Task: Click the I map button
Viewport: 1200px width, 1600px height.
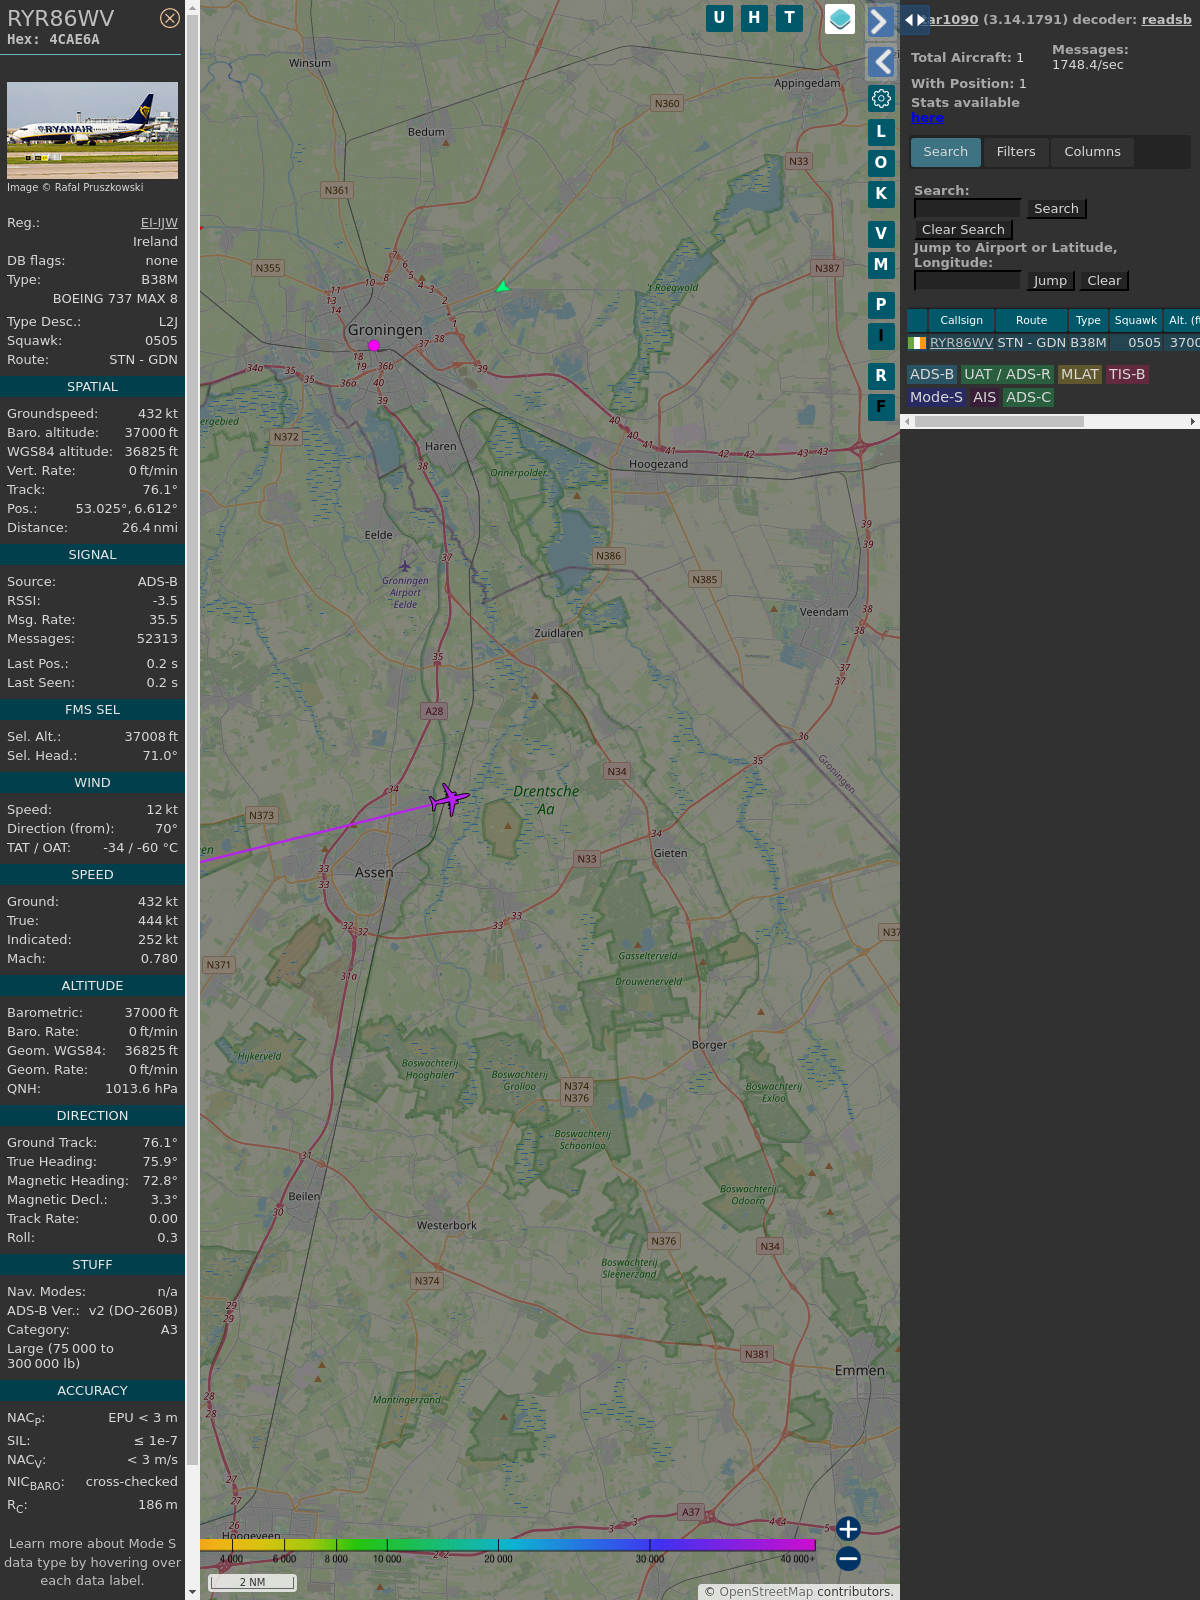Action: [x=881, y=336]
